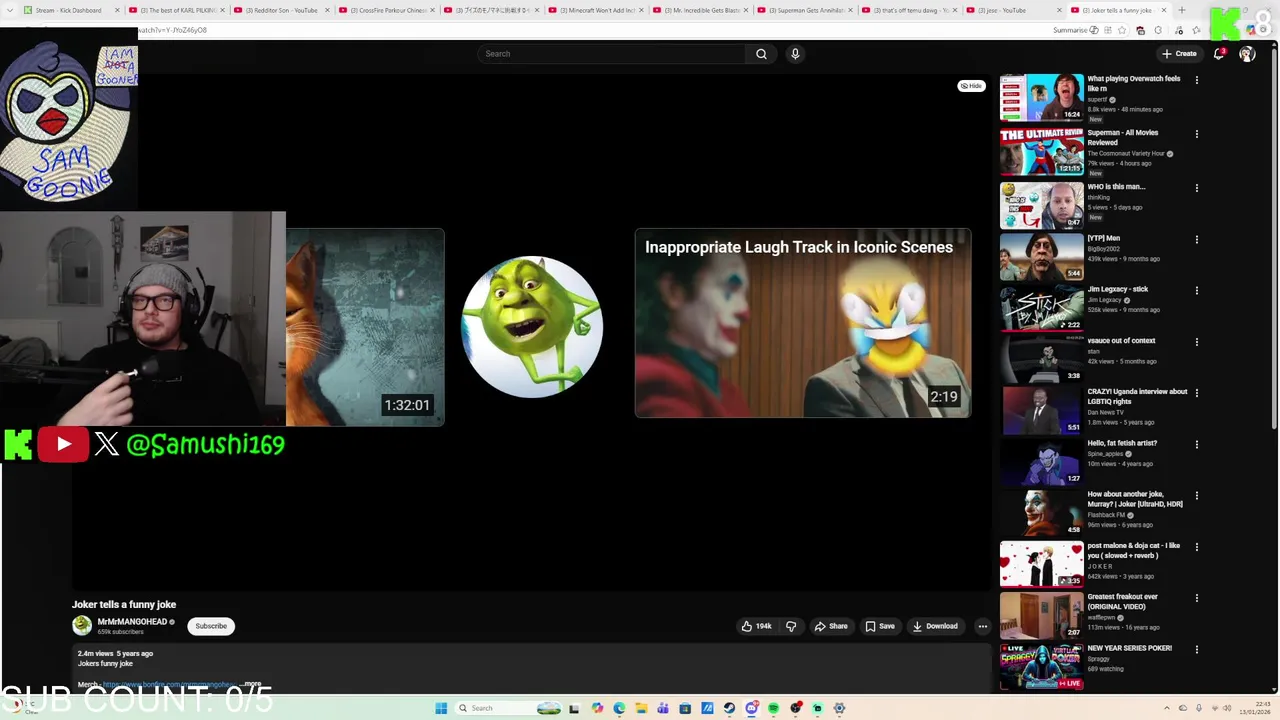Viewport: 1280px width, 720px height.
Task: Click the 'Joker tells a funny joke' title
Action: [x=124, y=604]
